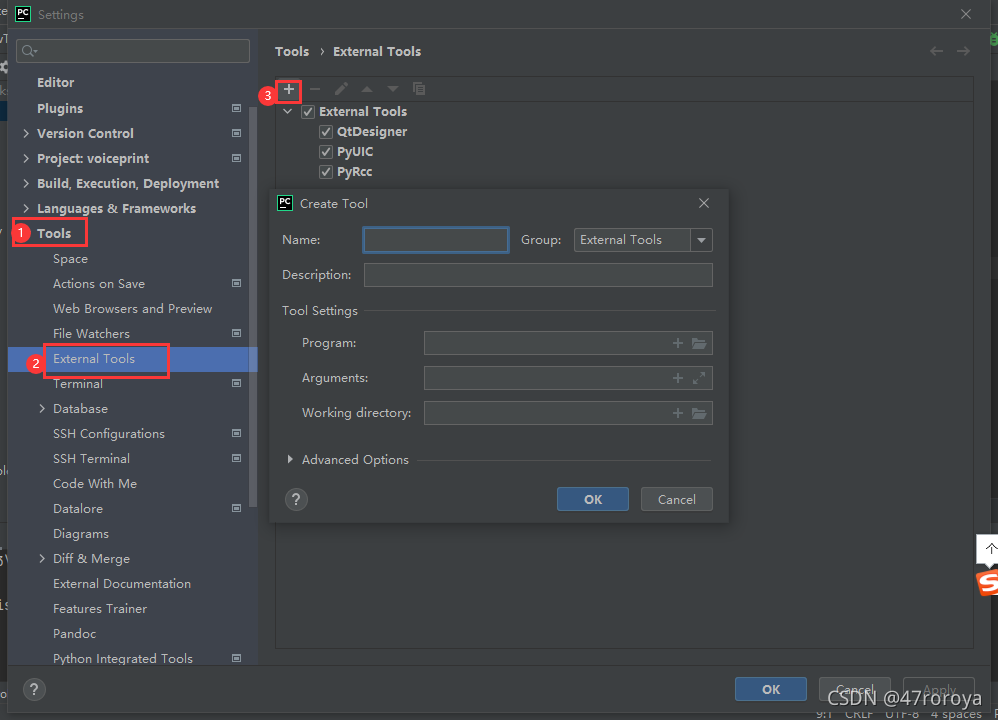This screenshot has width=998, height=720.
Task: Open Features Trainer settings
Action: [x=100, y=608]
